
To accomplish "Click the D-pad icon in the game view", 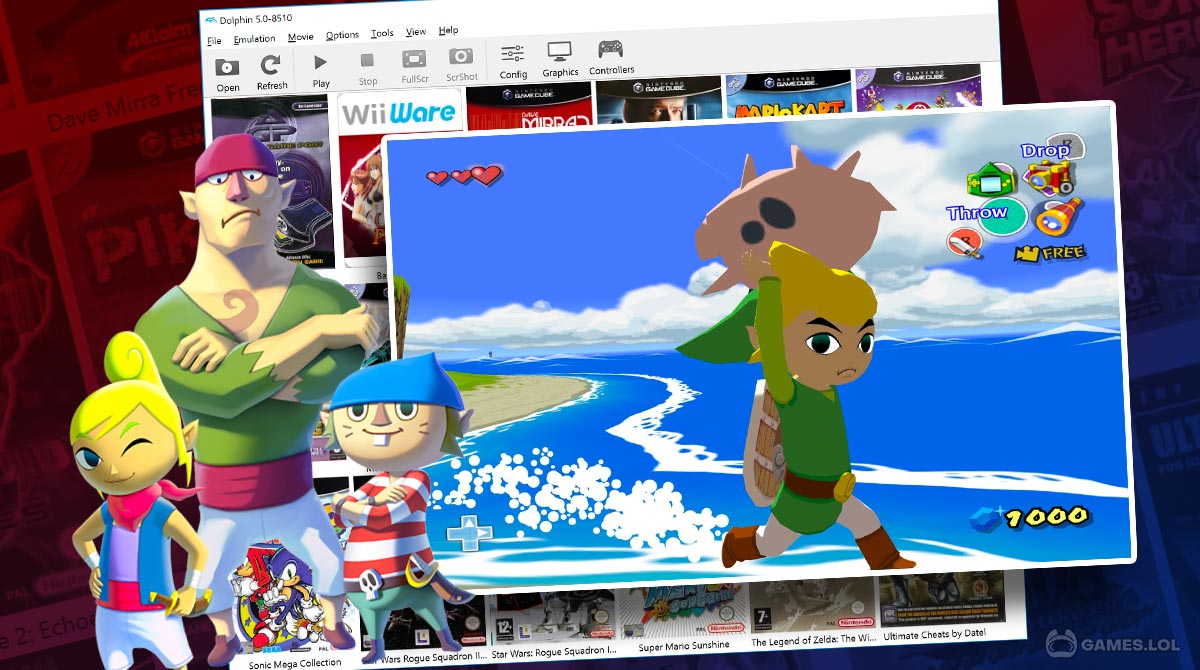I will click(x=468, y=533).
